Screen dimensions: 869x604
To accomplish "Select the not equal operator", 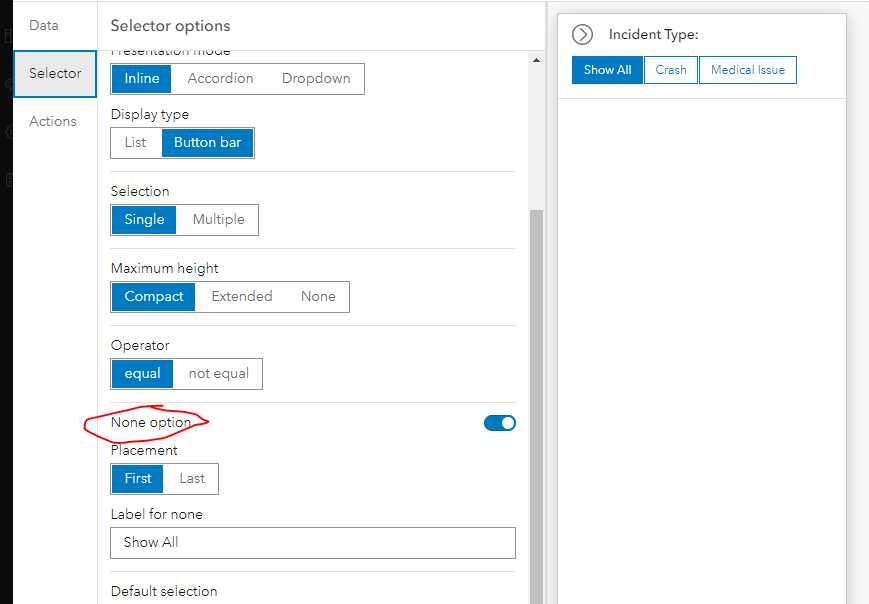I will tap(218, 373).
